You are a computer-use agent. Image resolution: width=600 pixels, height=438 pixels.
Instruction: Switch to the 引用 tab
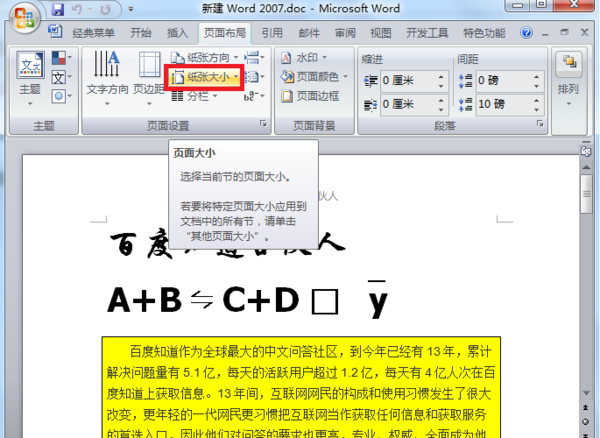click(x=272, y=33)
